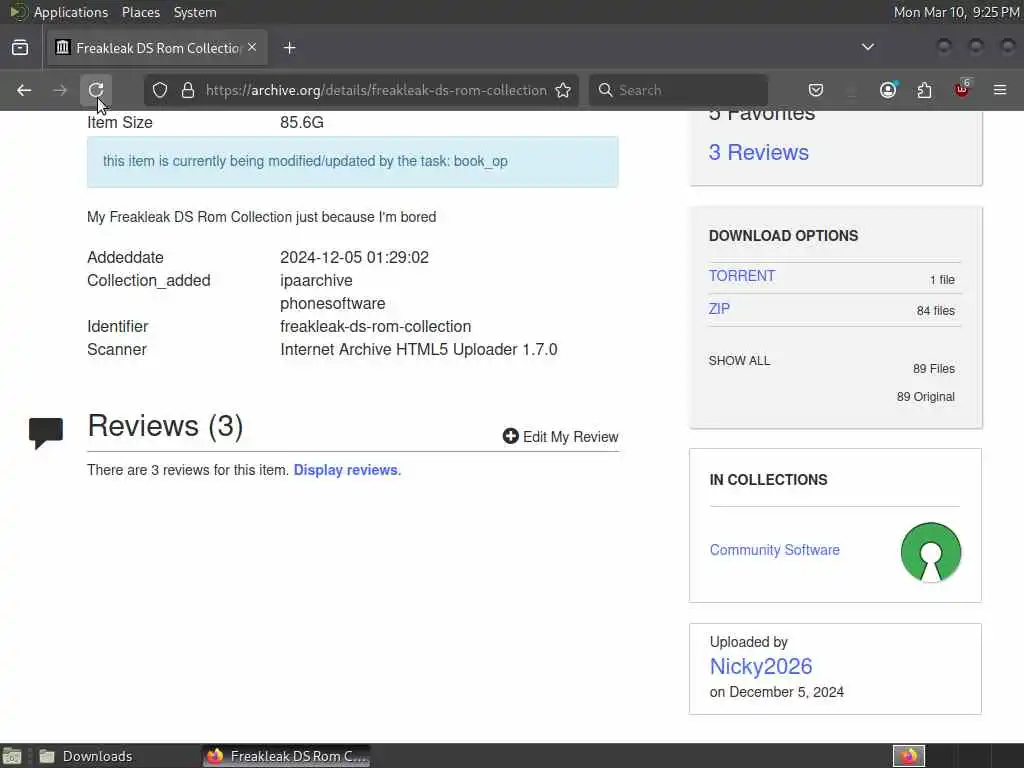Reload the page with the refresh icon

[x=96, y=90]
